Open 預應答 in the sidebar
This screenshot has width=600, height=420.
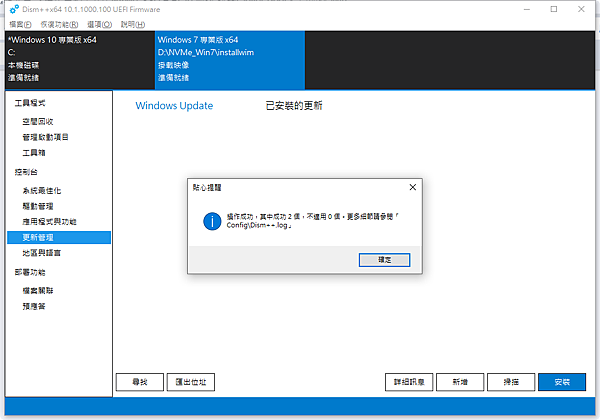34,306
